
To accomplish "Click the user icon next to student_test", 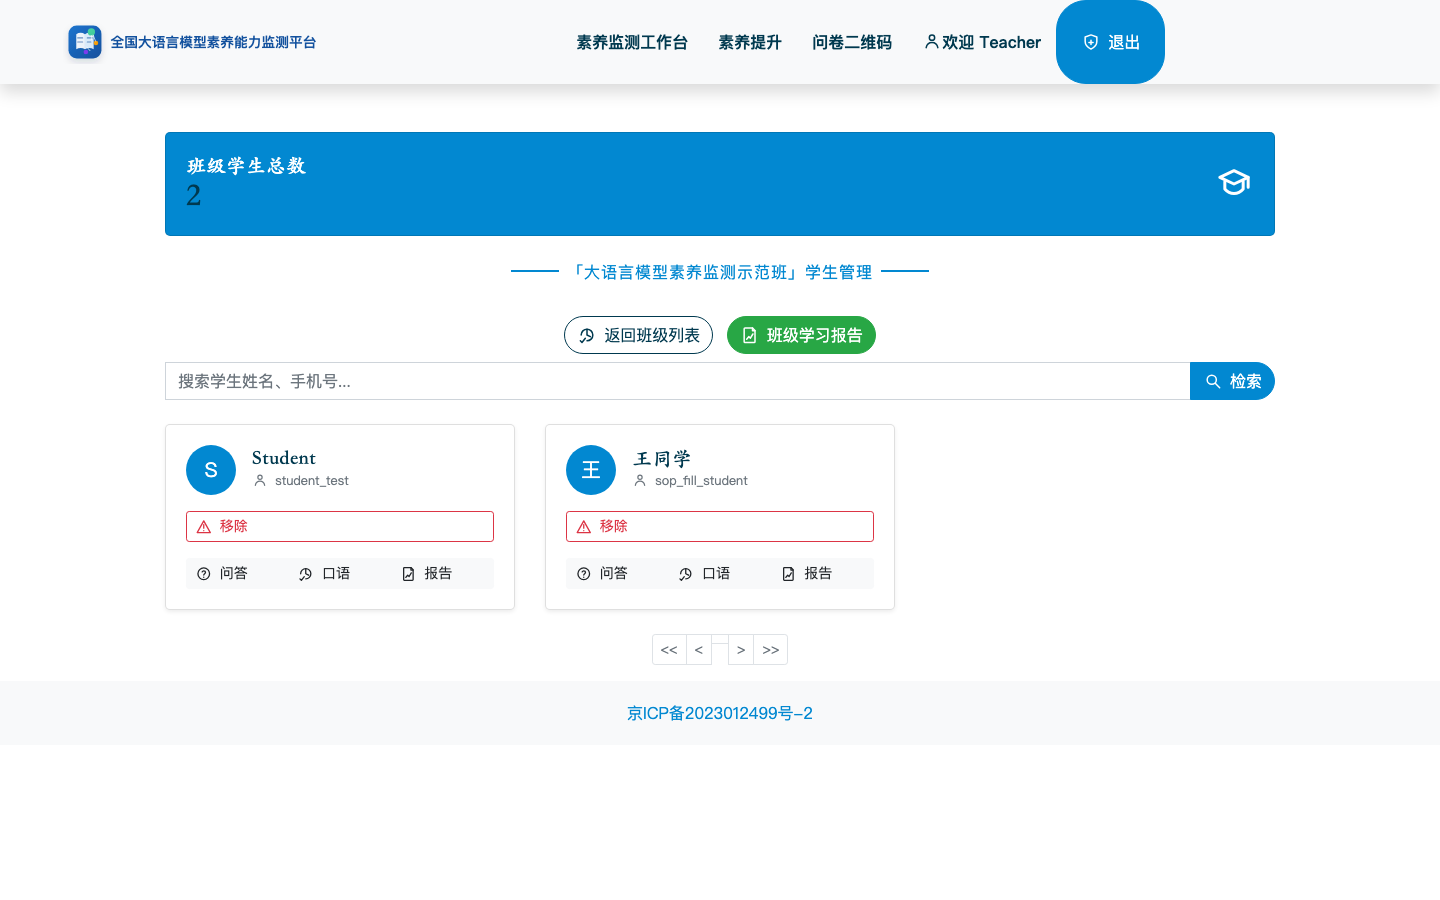I will (x=260, y=481).
